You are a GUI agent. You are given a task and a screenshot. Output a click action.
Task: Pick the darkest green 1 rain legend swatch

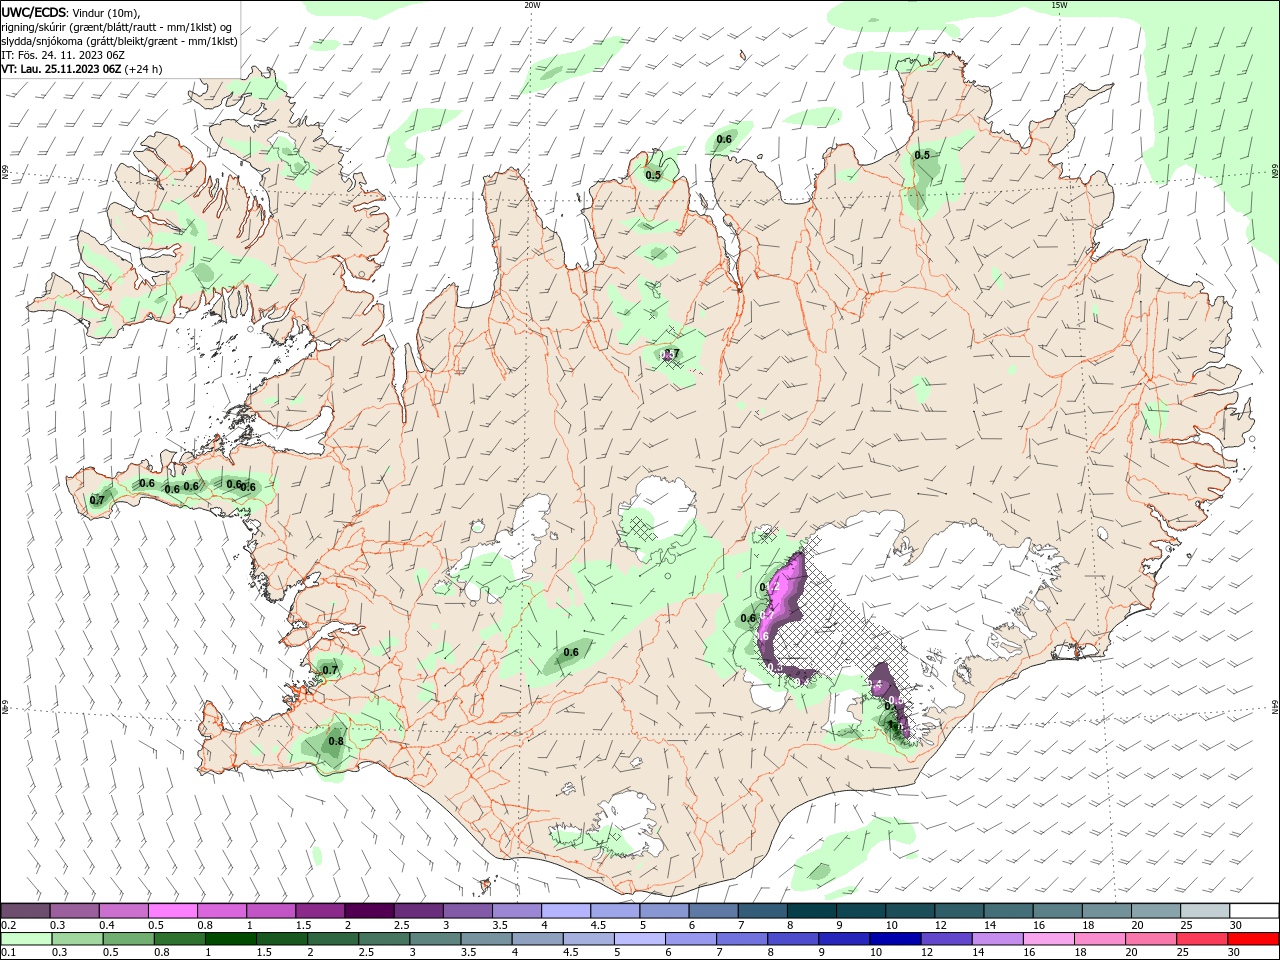(x=231, y=939)
